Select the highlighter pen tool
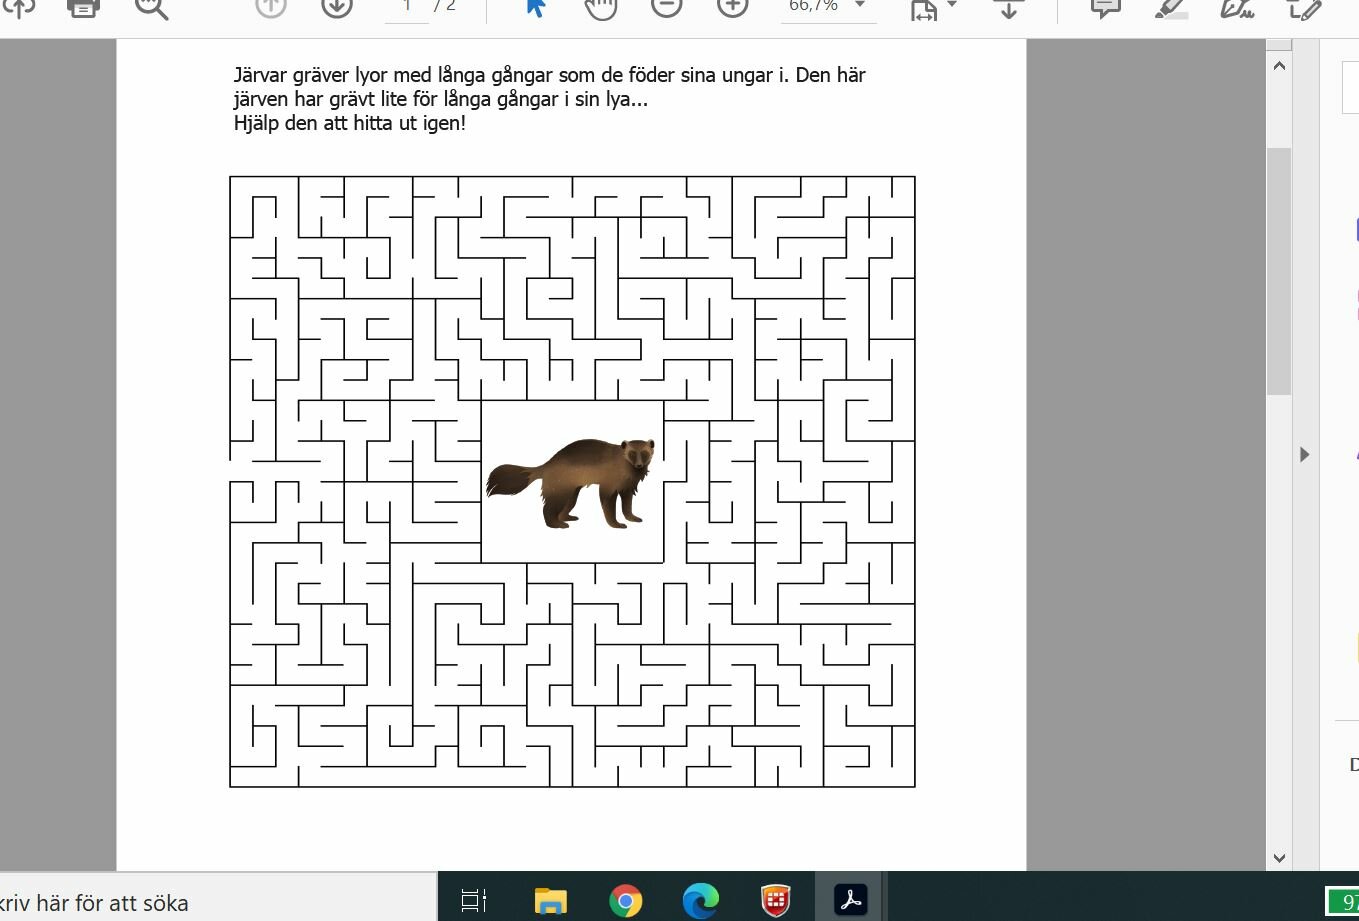 tap(1171, 8)
